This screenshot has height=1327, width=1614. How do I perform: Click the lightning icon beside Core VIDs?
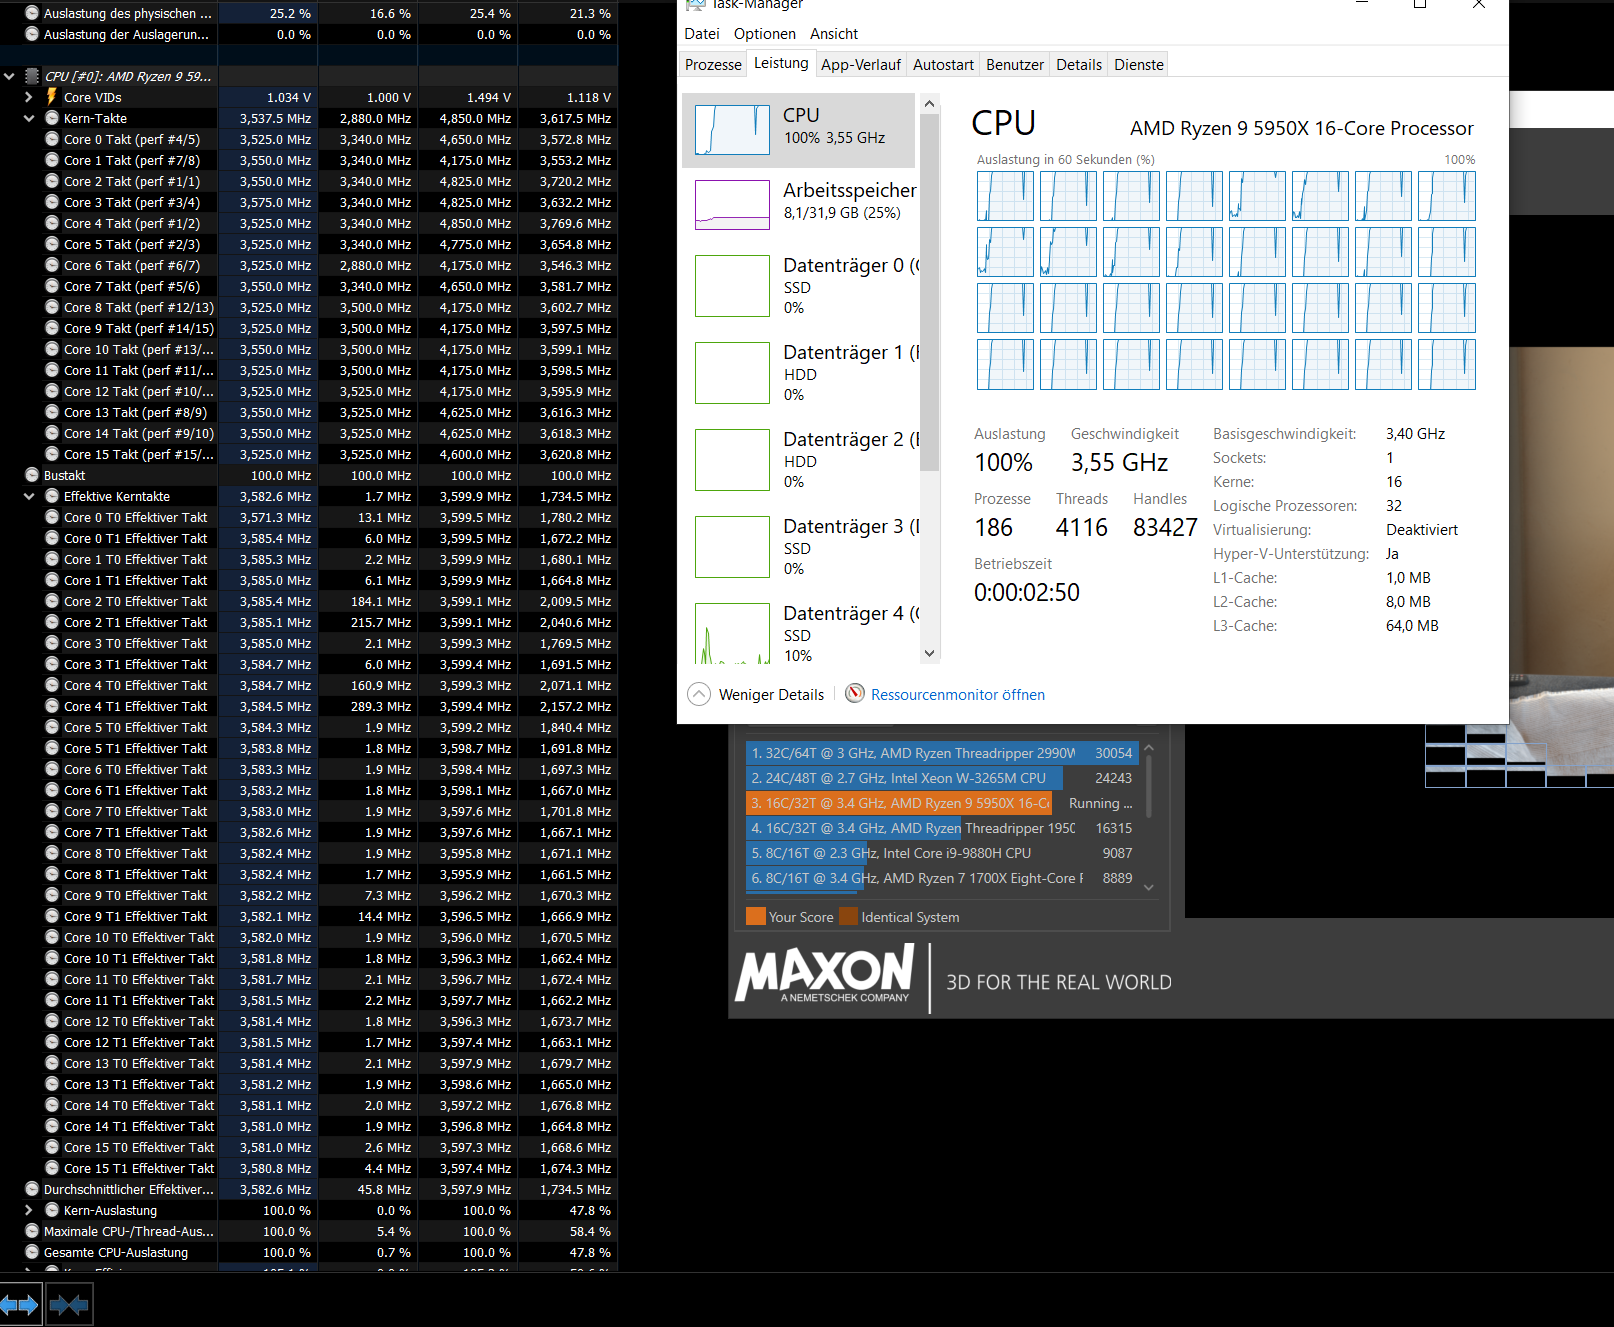click(x=52, y=97)
